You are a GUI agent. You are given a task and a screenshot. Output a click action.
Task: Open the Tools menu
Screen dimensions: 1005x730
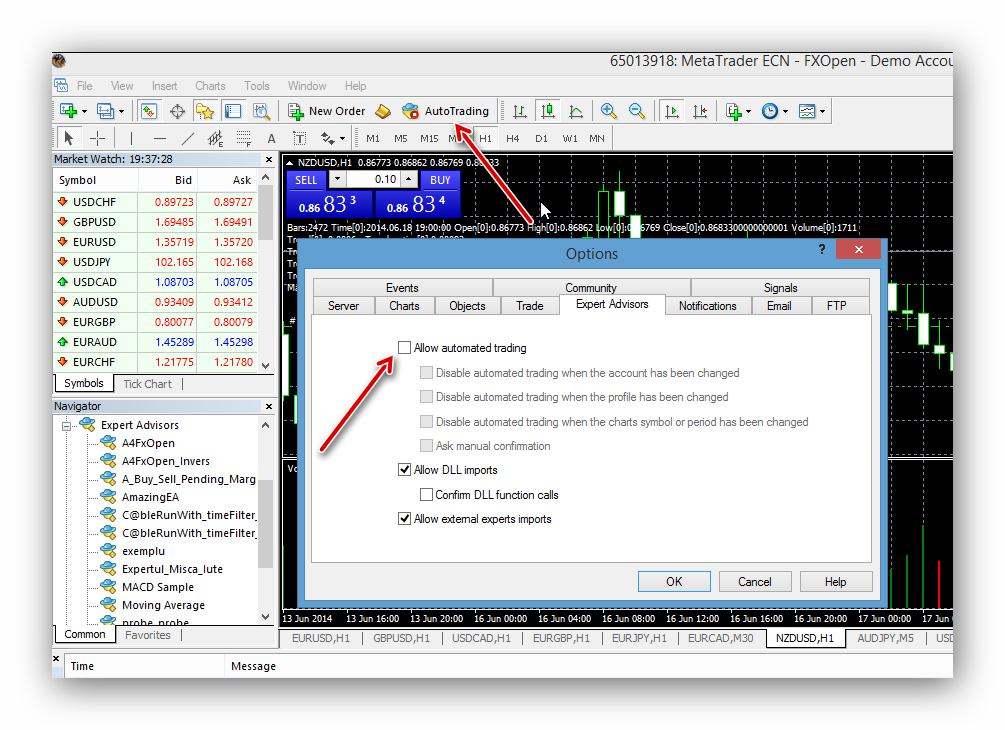[256, 86]
